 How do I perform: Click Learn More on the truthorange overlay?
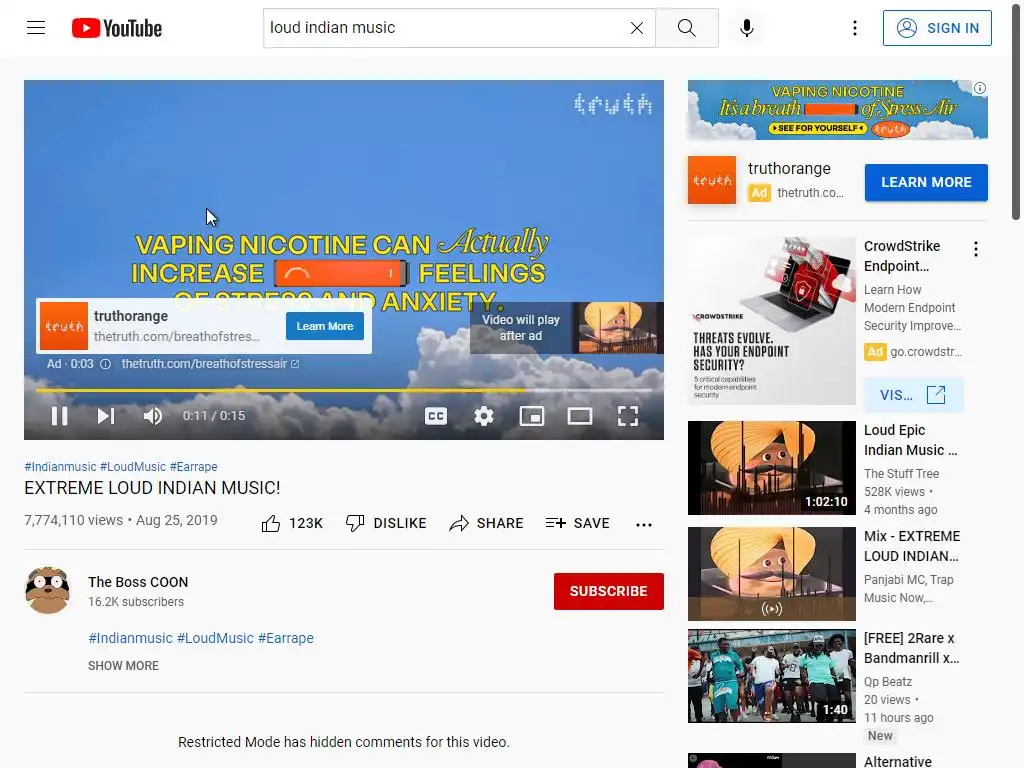[x=325, y=326]
